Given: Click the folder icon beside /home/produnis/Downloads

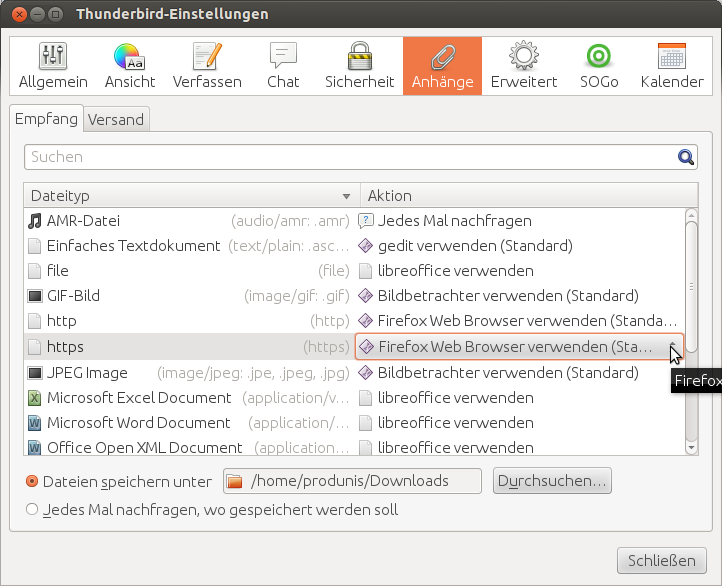Looking at the screenshot, I should pos(235,482).
